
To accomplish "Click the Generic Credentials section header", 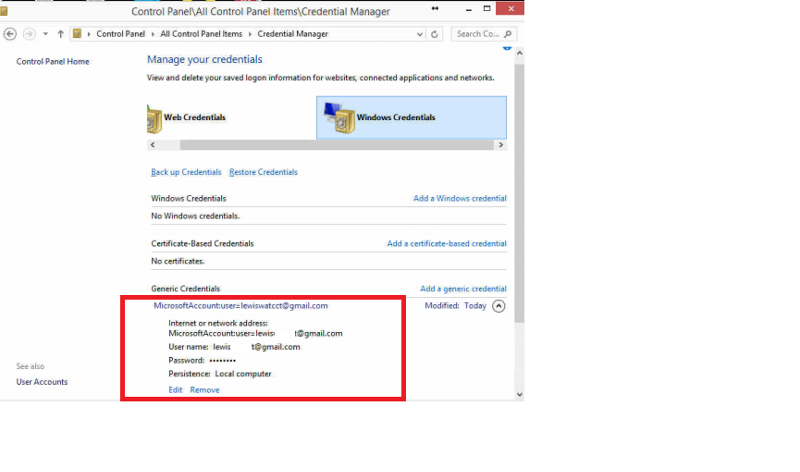I will [186, 289].
